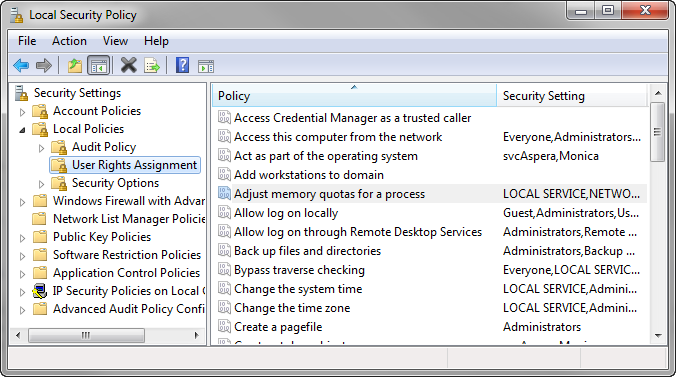Click the Export List toolbar icon

click(x=152, y=66)
